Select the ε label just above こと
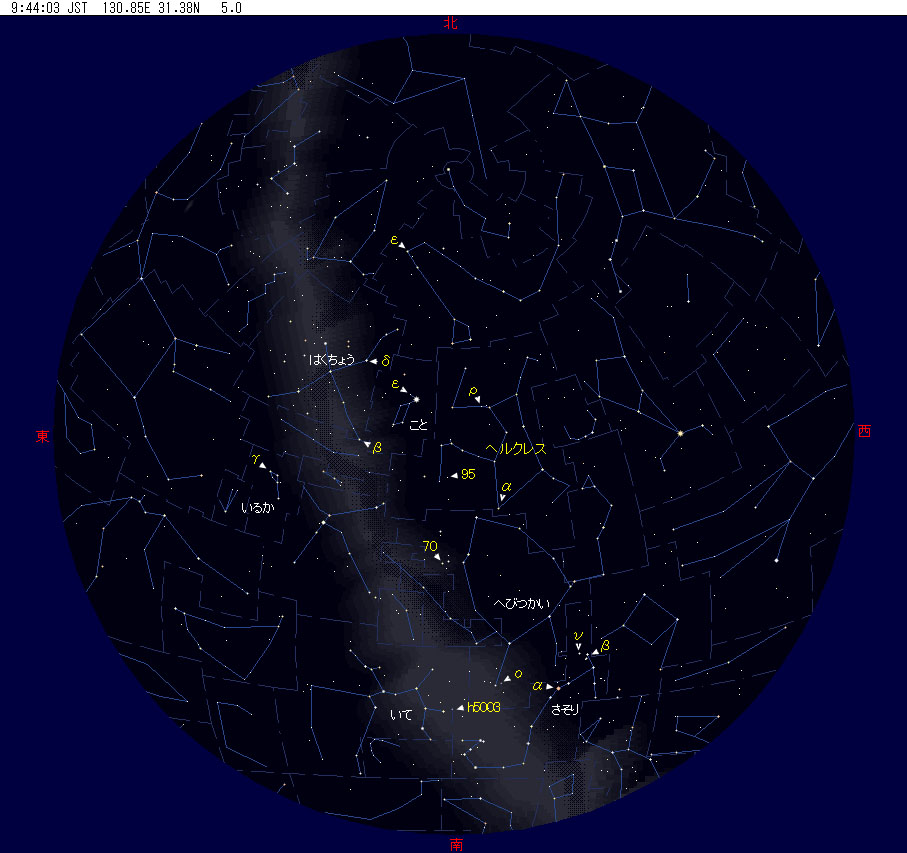Viewport: 907px width, 853px height. coord(395,383)
